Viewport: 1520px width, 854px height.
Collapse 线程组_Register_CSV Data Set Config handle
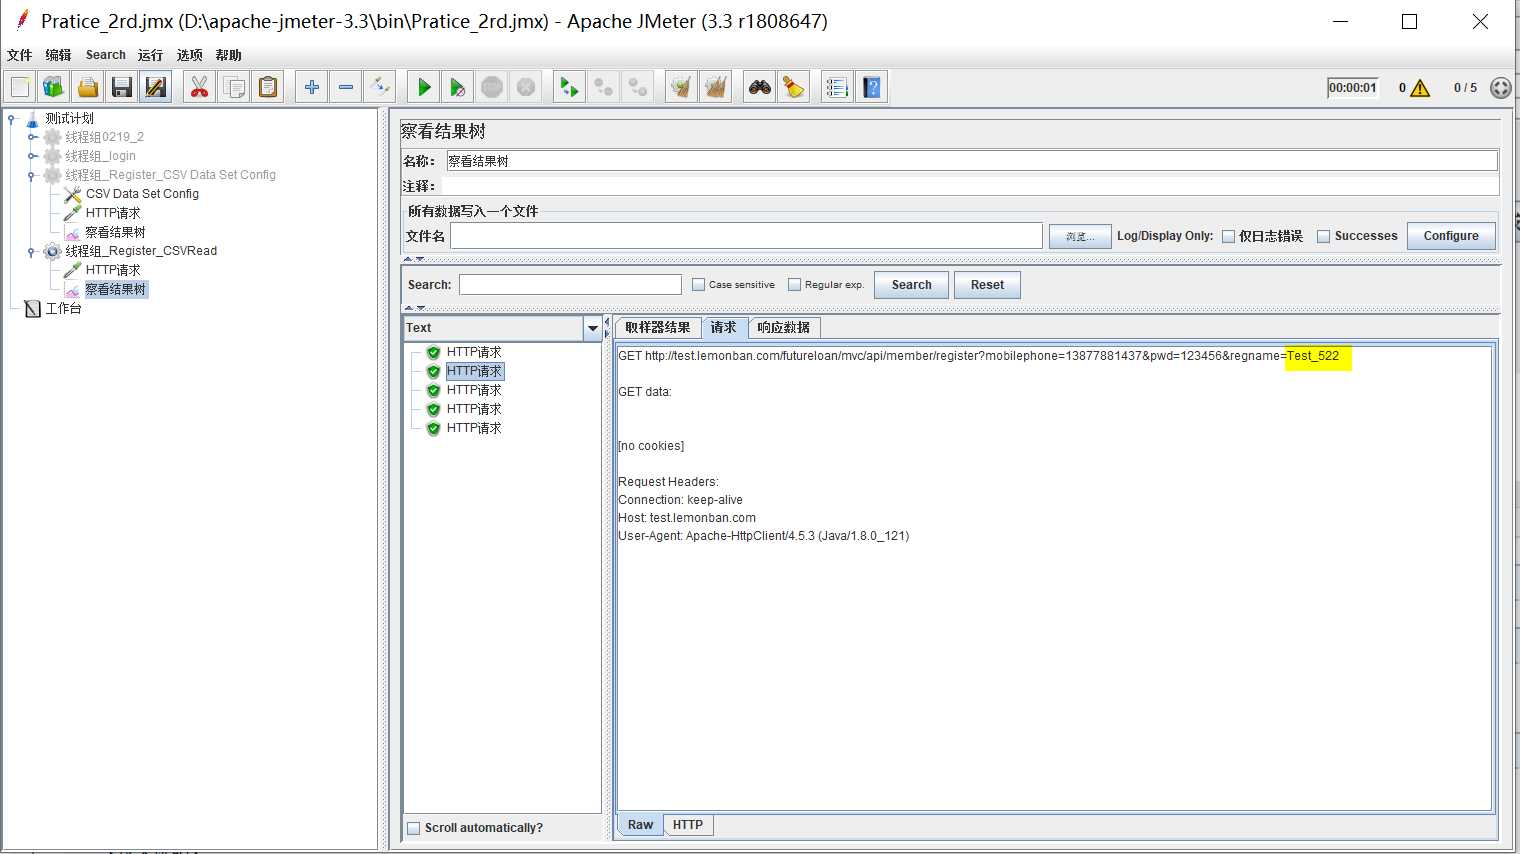[x=32, y=175]
